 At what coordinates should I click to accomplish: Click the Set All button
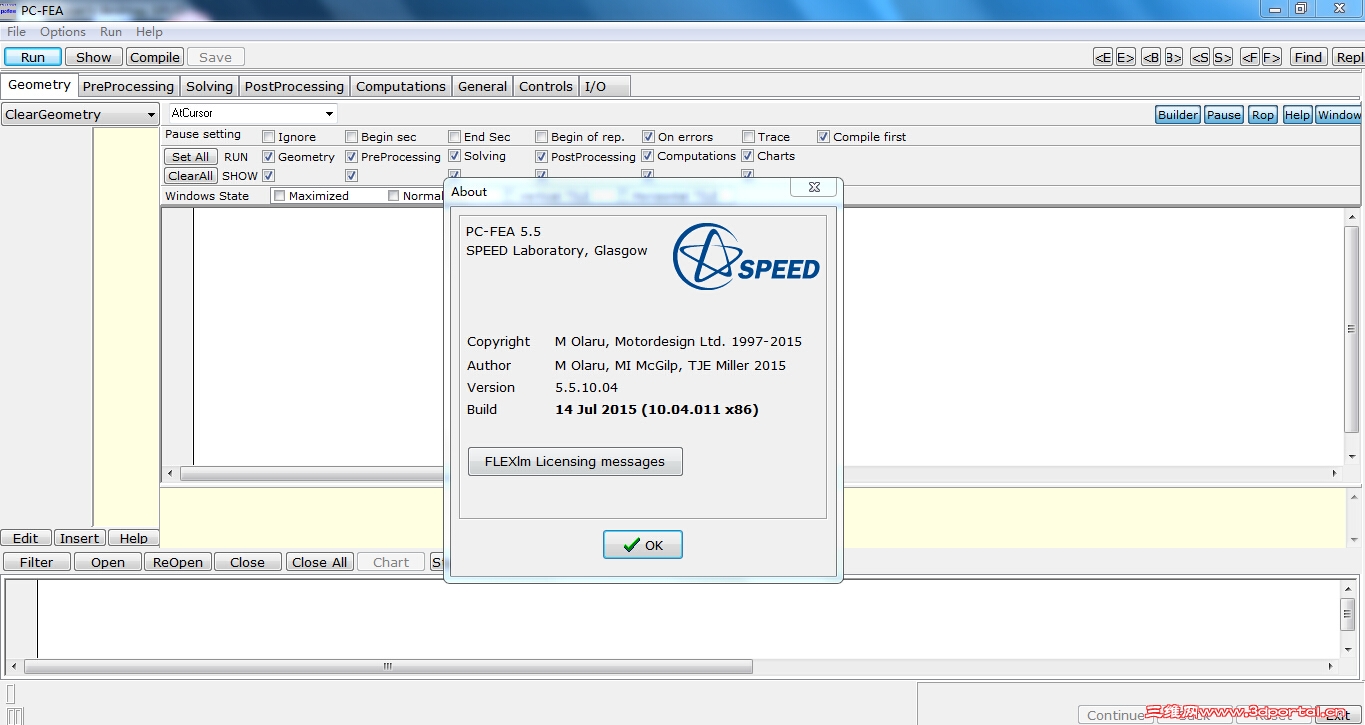pyautogui.click(x=190, y=157)
